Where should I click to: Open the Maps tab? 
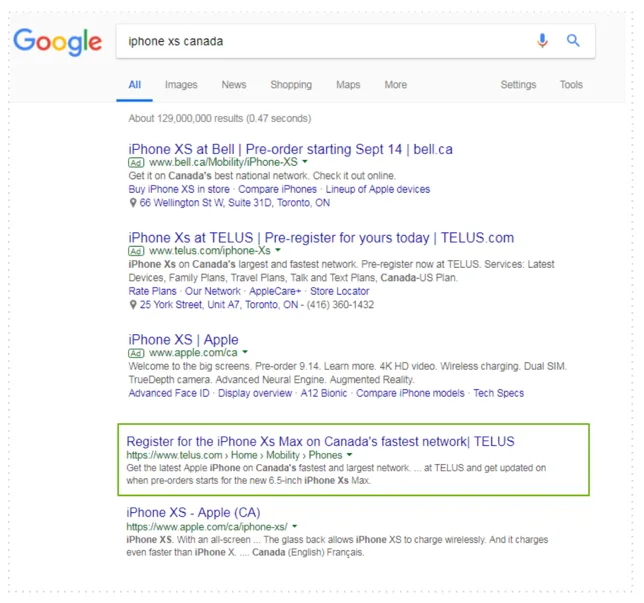348,85
